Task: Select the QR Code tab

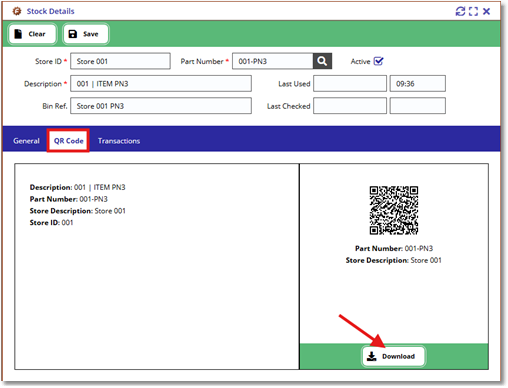Action: click(x=68, y=141)
